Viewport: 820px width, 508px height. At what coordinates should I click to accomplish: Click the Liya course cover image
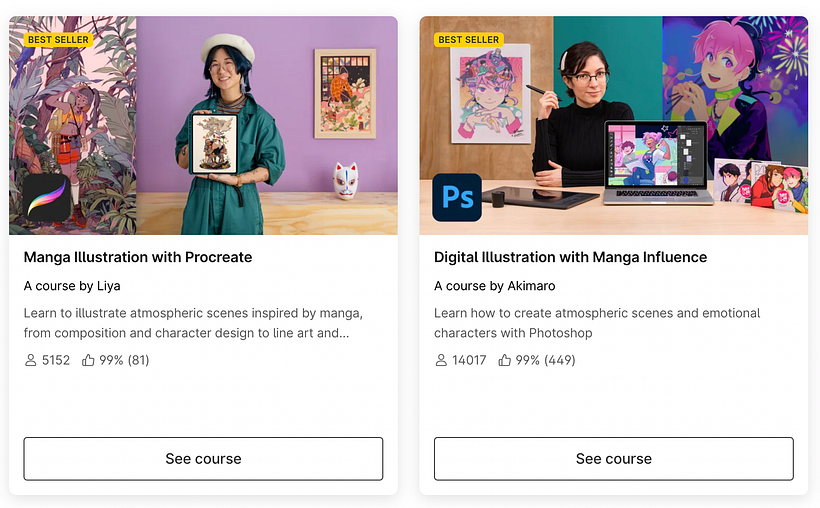click(x=203, y=126)
